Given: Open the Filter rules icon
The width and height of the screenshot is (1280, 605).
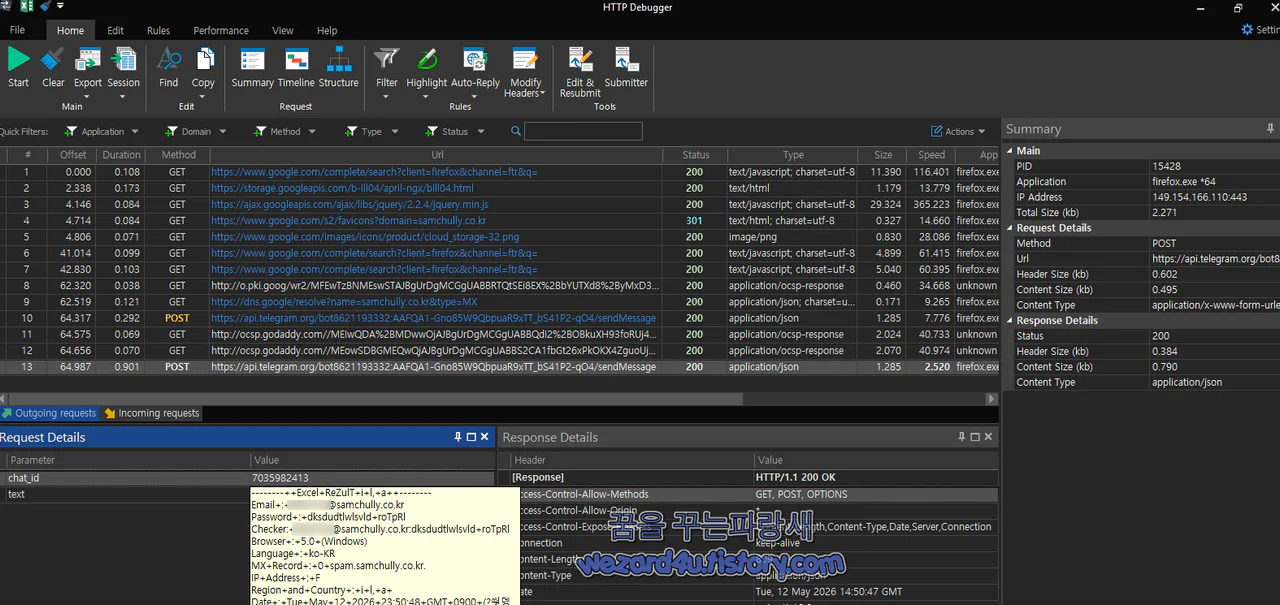Looking at the screenshot, I should (387, 60).
